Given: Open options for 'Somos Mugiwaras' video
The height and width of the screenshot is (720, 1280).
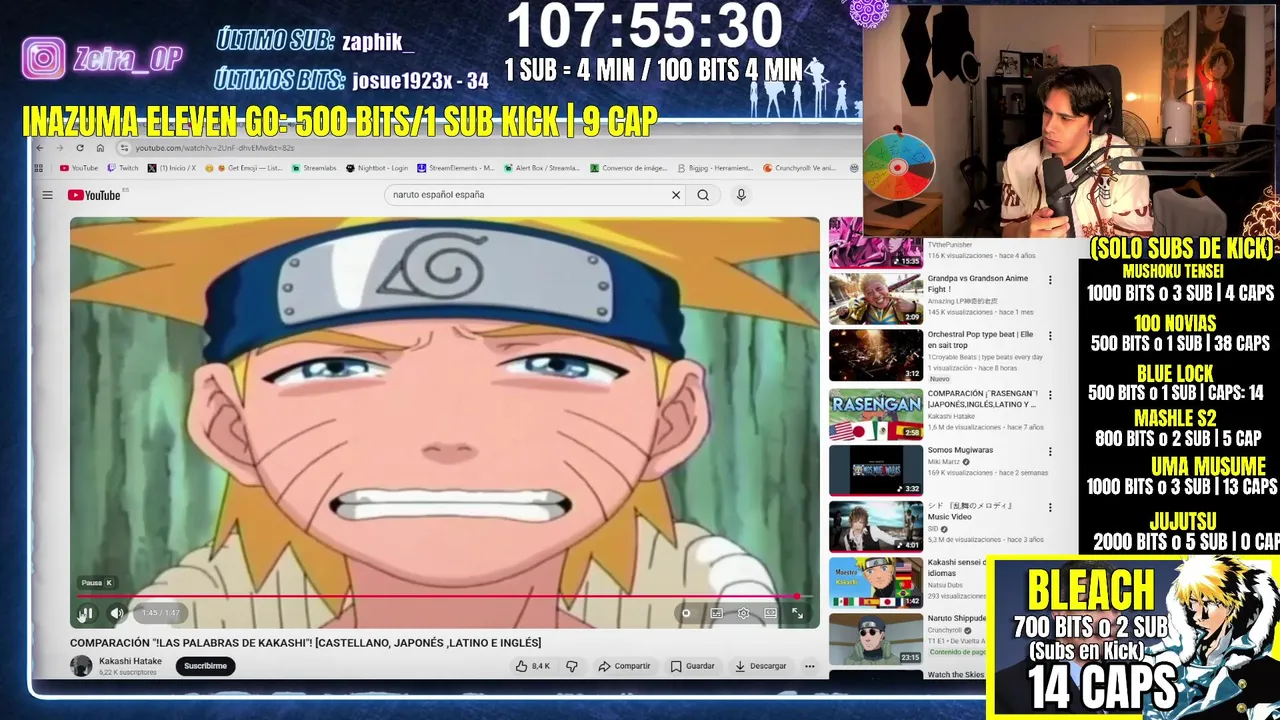Looking at the screenshot, I should [1050, 452].
